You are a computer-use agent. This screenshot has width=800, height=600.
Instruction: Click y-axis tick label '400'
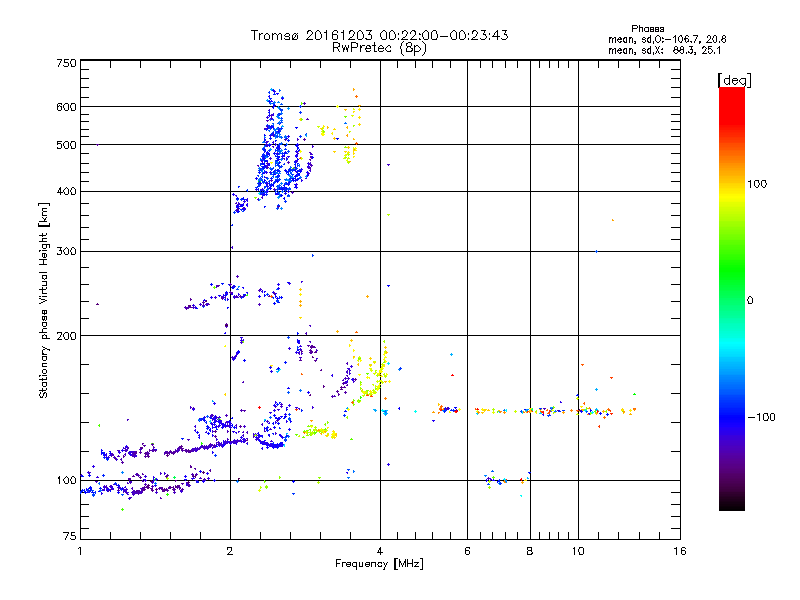coord(66,192)
